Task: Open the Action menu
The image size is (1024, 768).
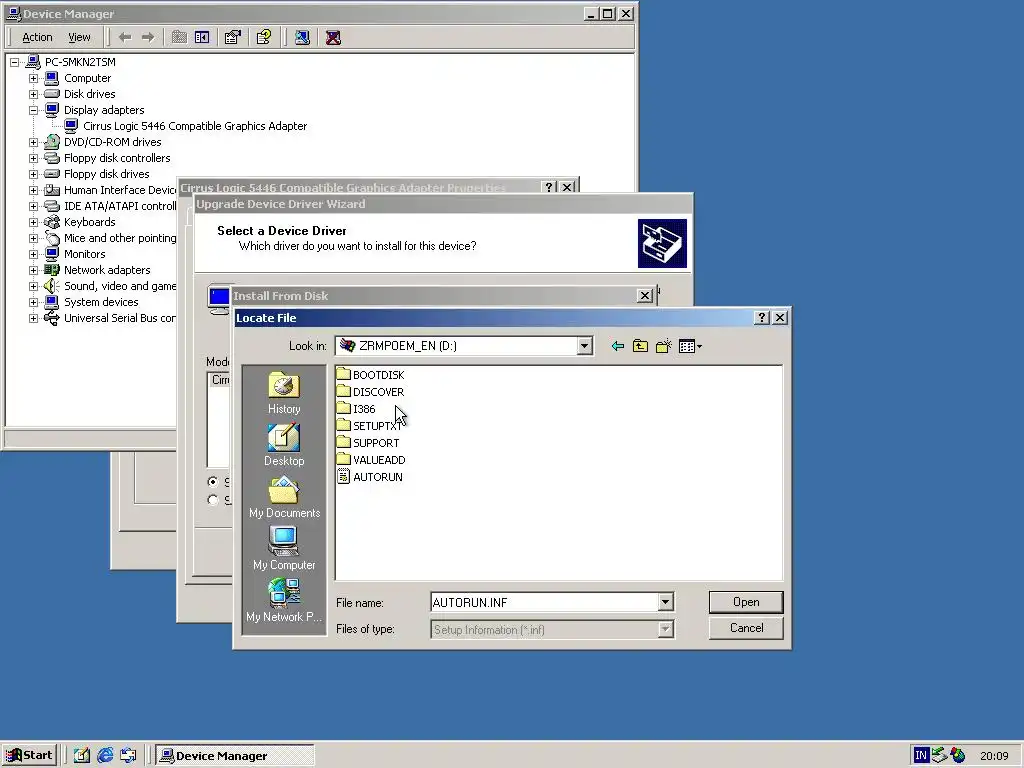Action: coord(37,37)
